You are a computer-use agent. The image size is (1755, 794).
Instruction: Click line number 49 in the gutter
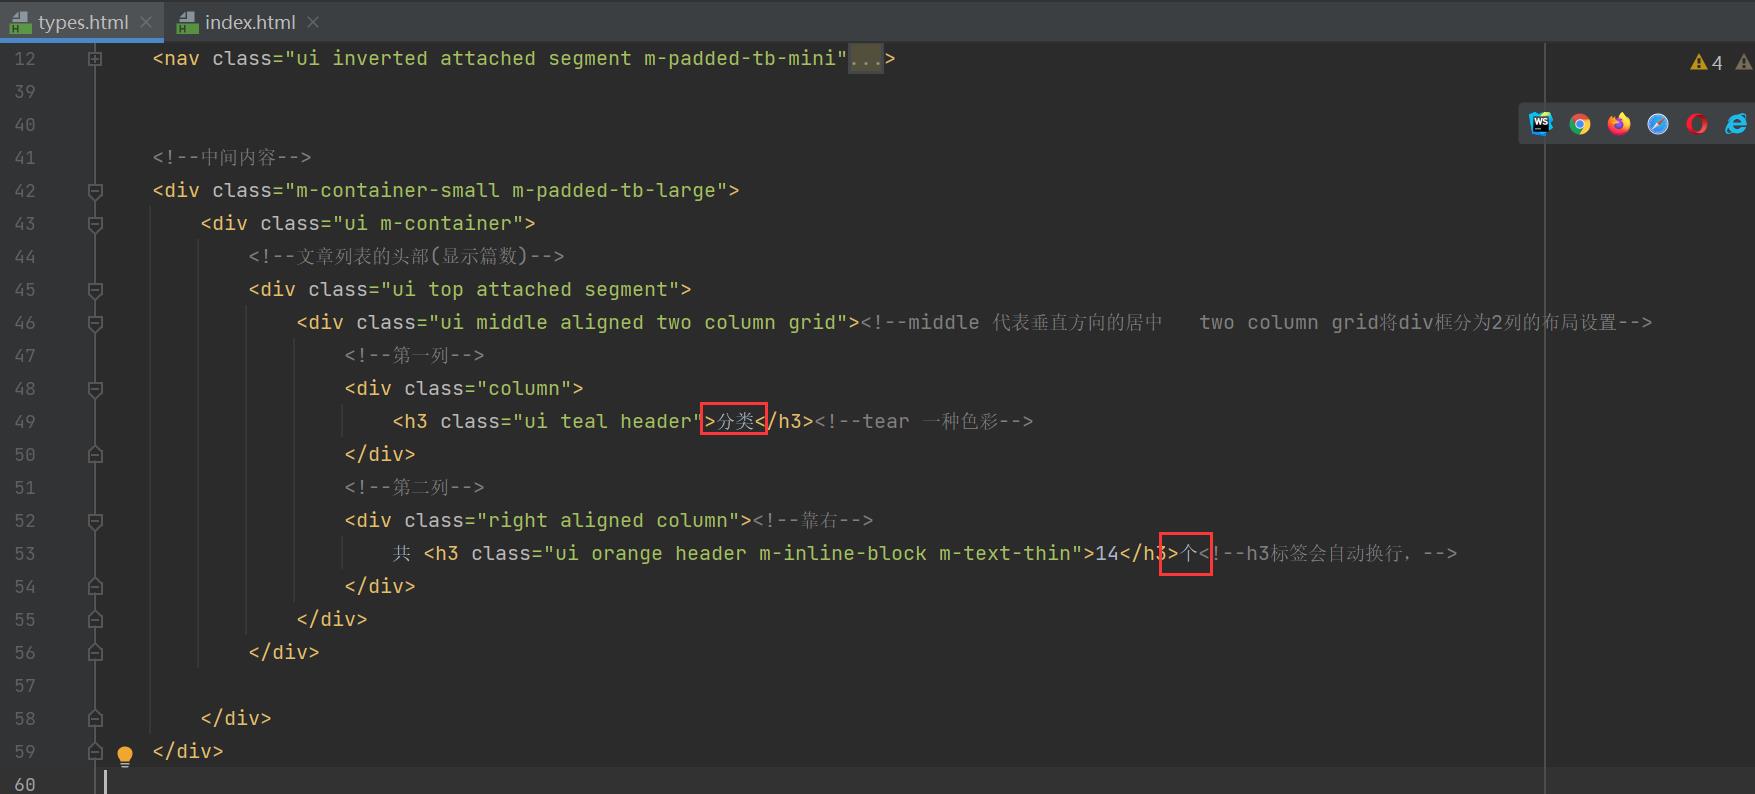25,422
